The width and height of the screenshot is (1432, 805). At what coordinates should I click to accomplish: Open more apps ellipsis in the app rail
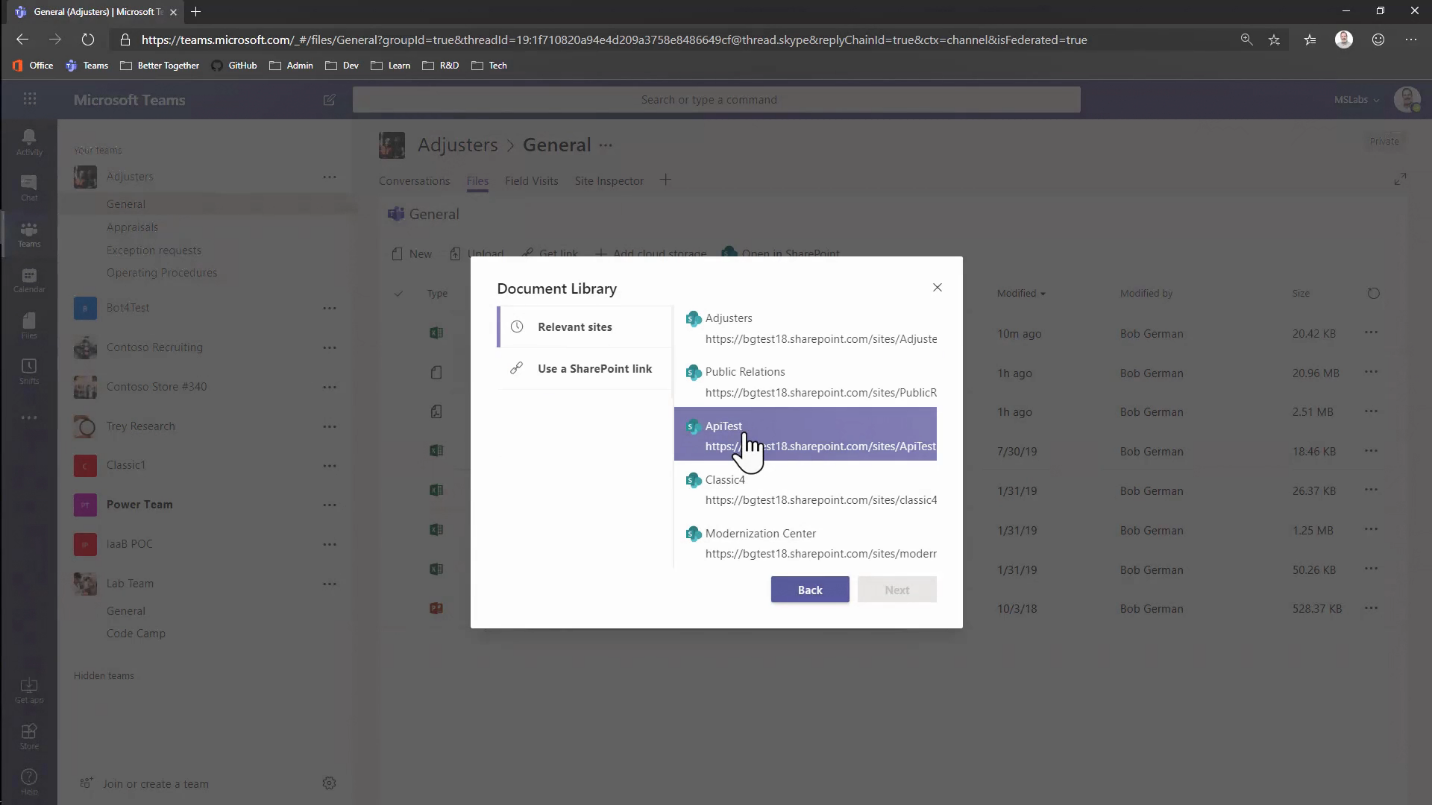click(x=29, y=417)
